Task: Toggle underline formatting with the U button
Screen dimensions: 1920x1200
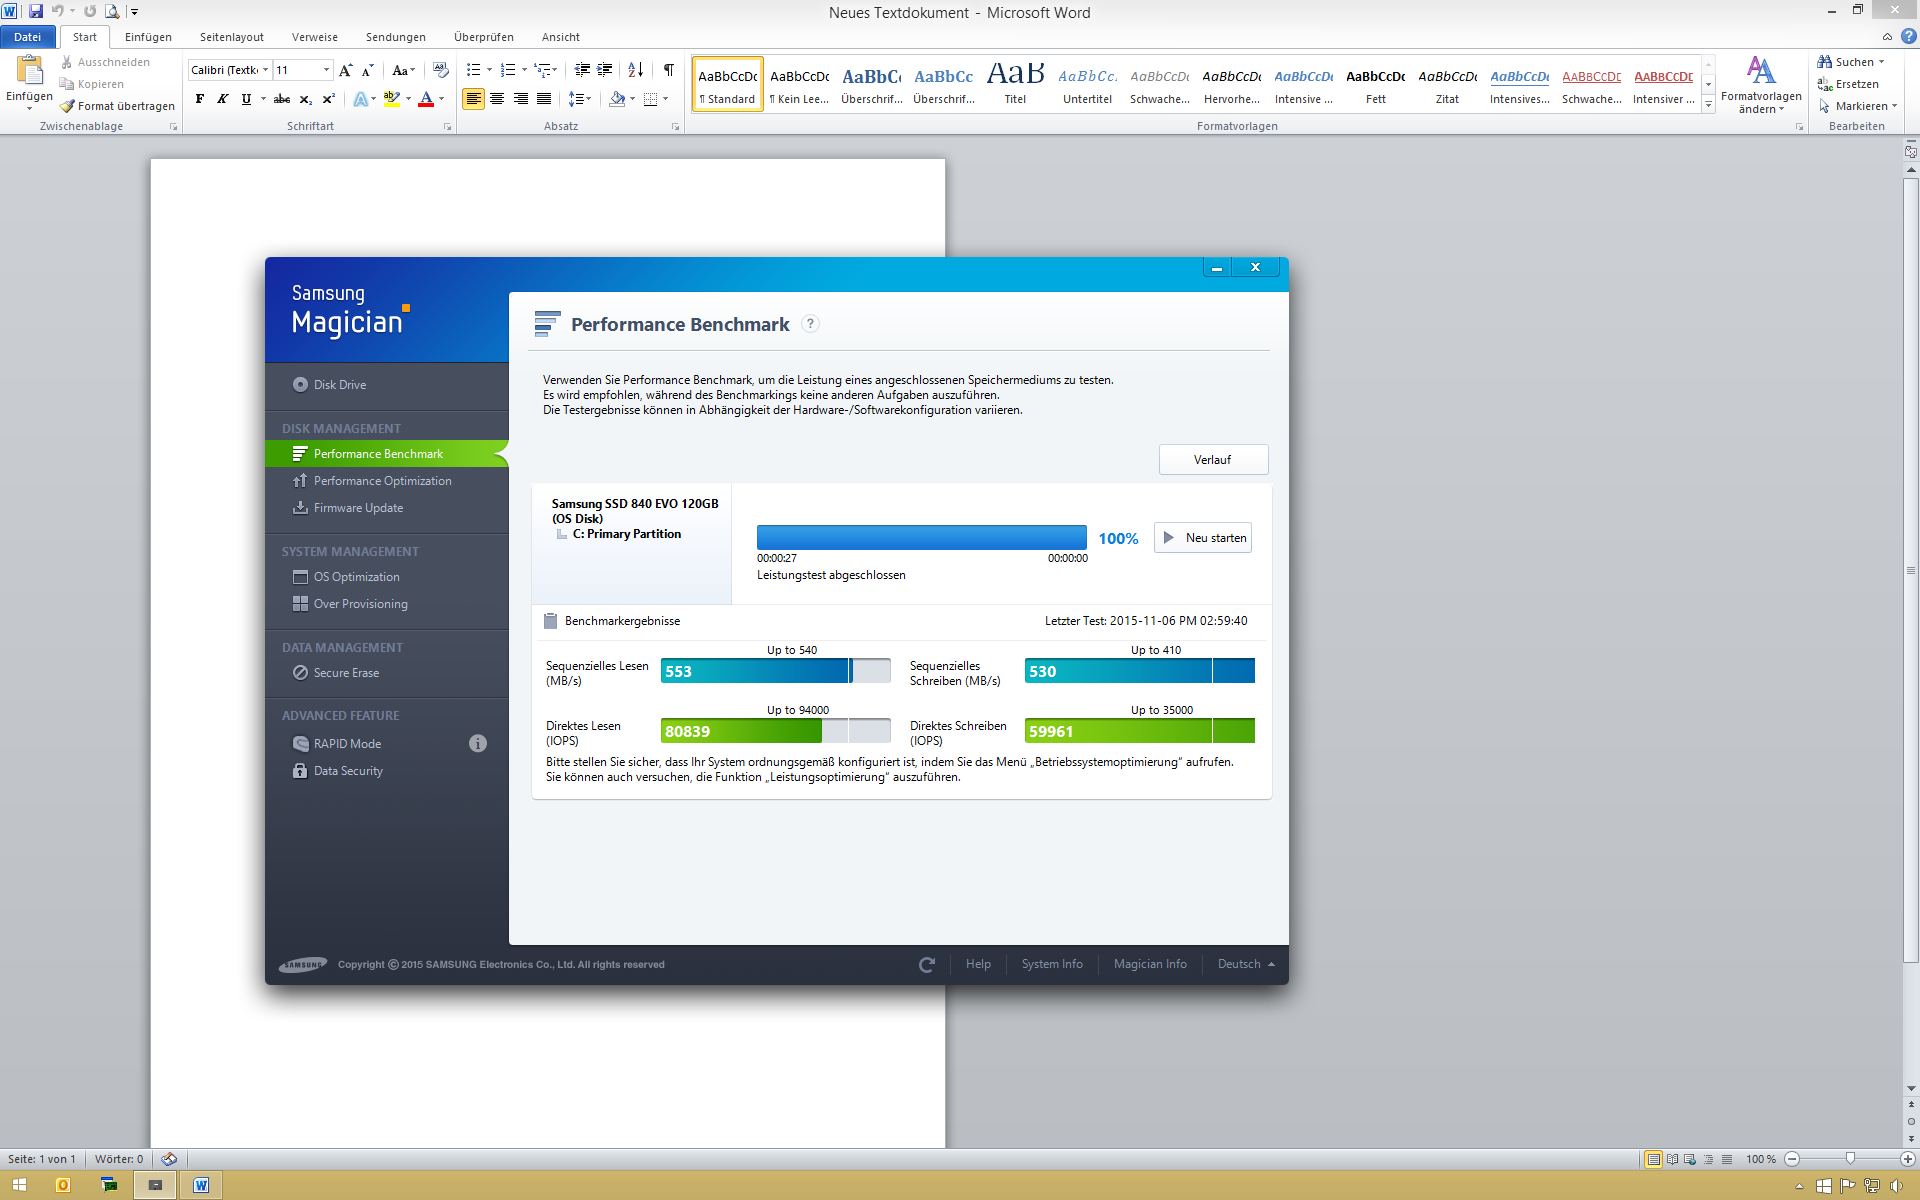Action: [246, 99]
